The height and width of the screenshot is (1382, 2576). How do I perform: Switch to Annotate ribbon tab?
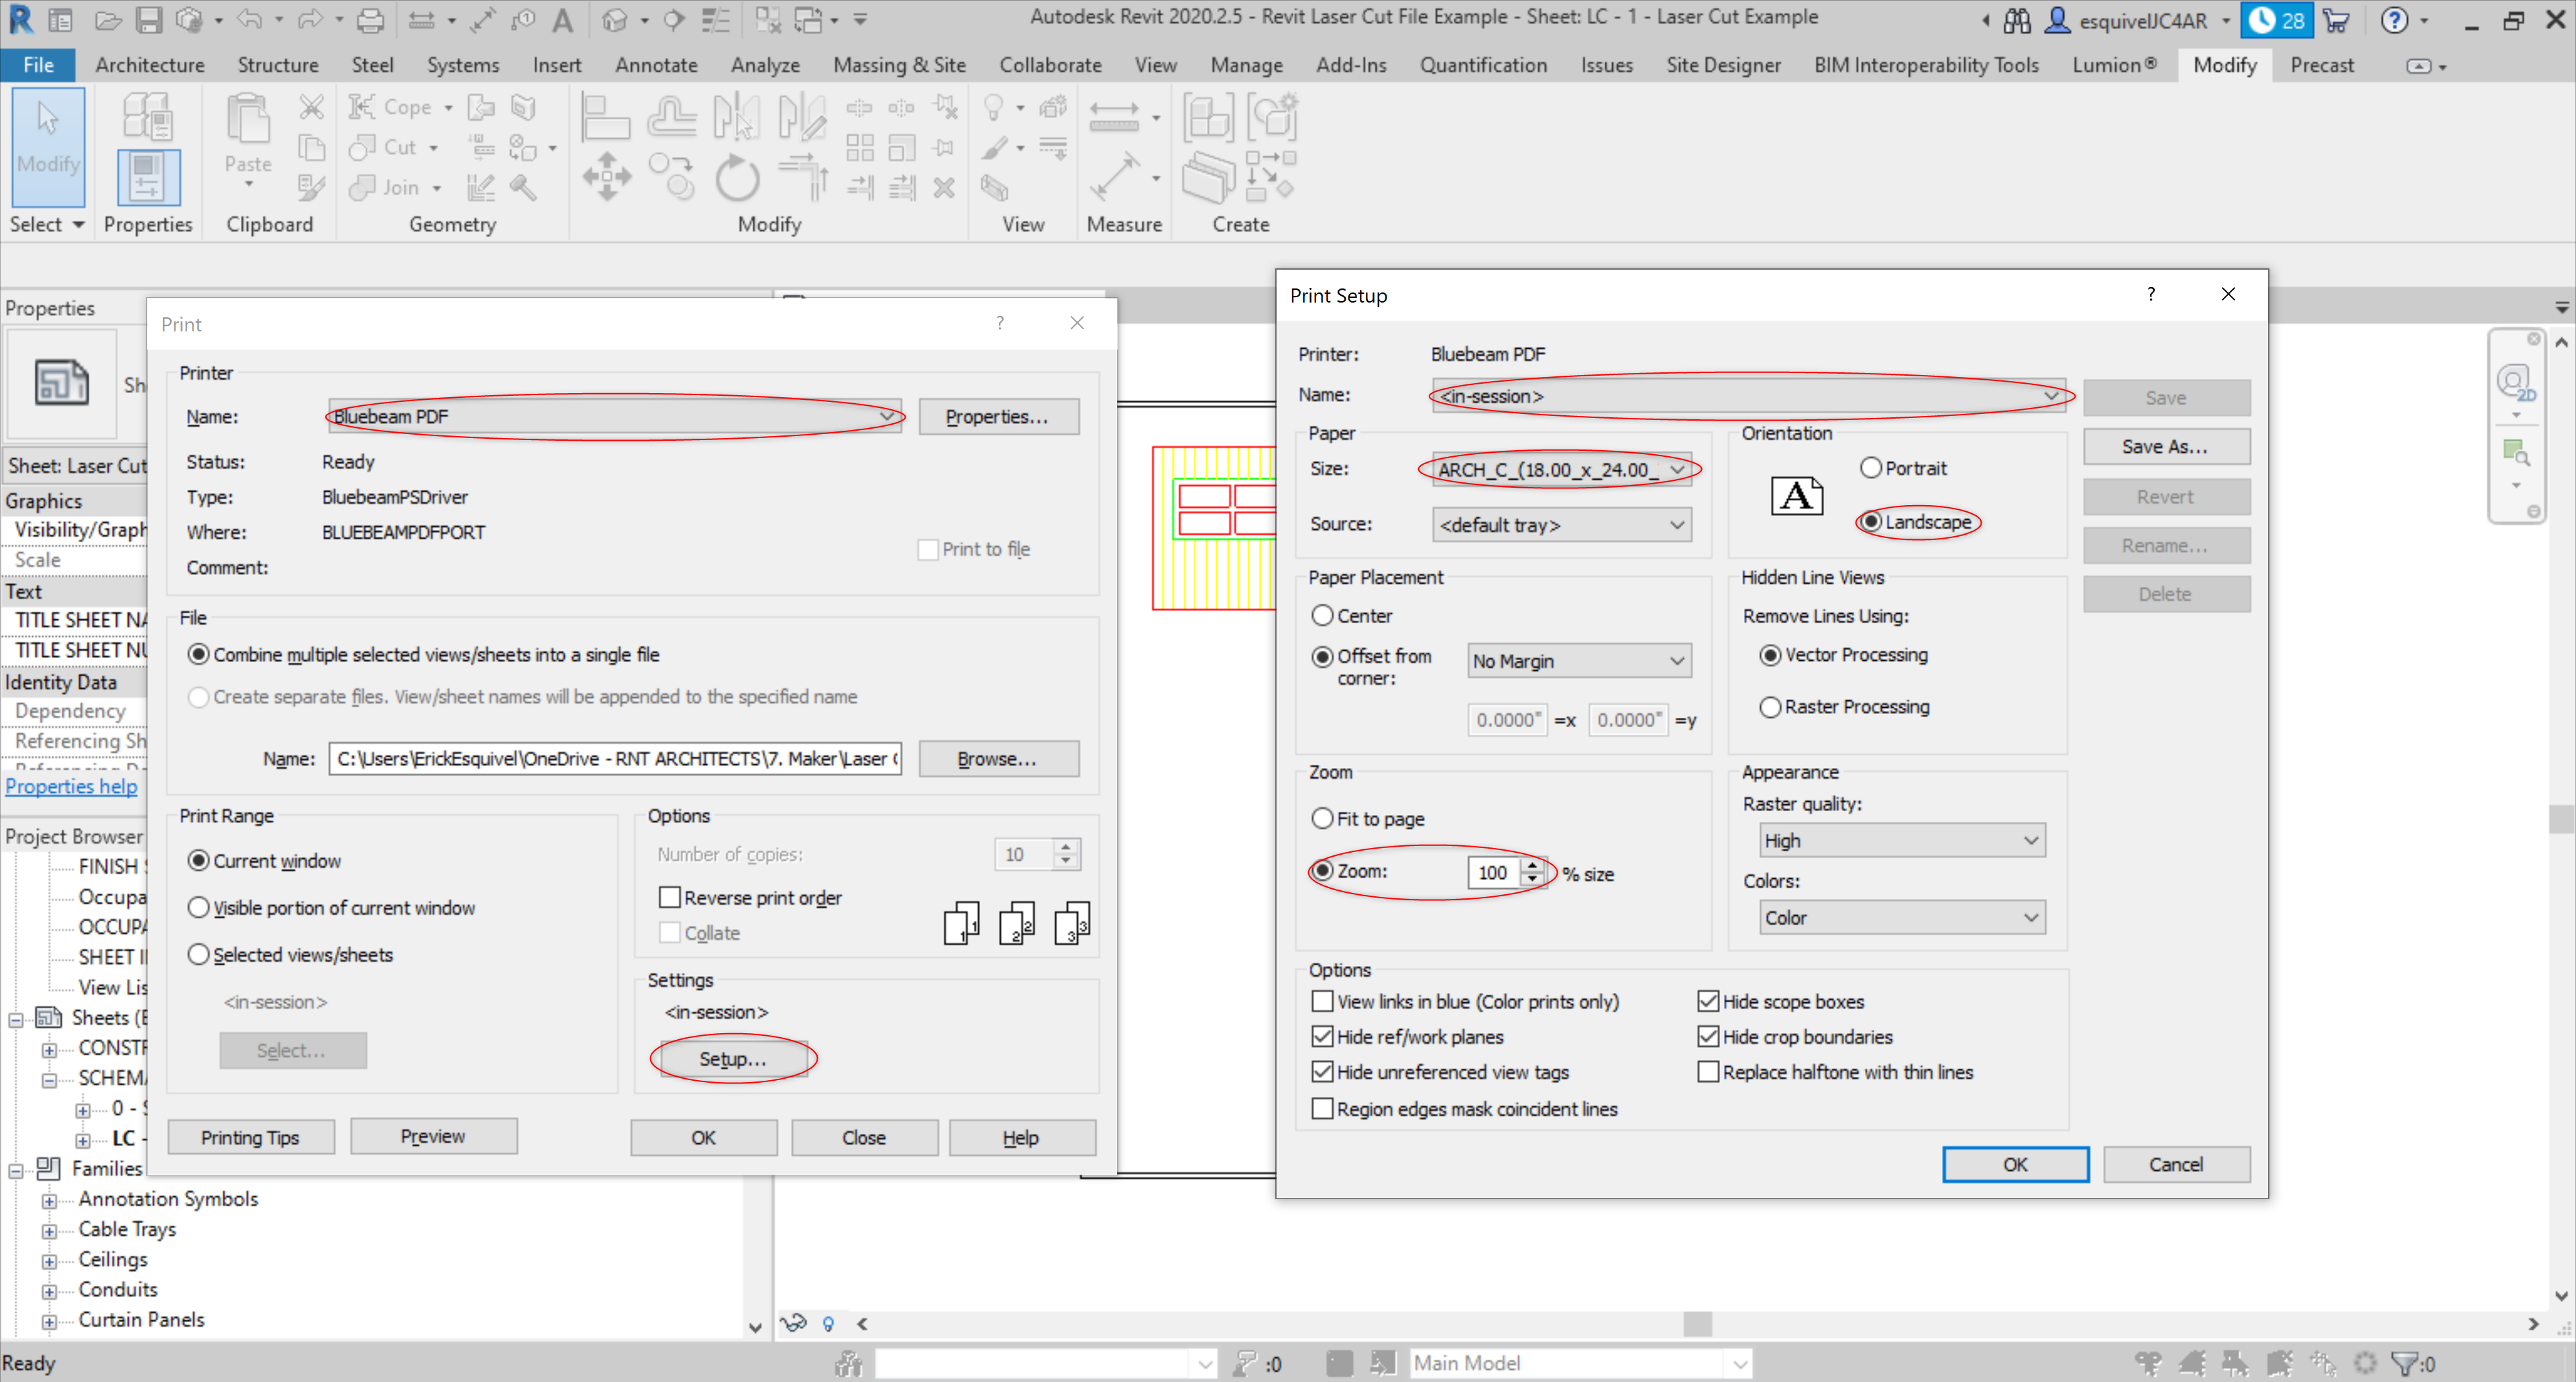point(656,65)
